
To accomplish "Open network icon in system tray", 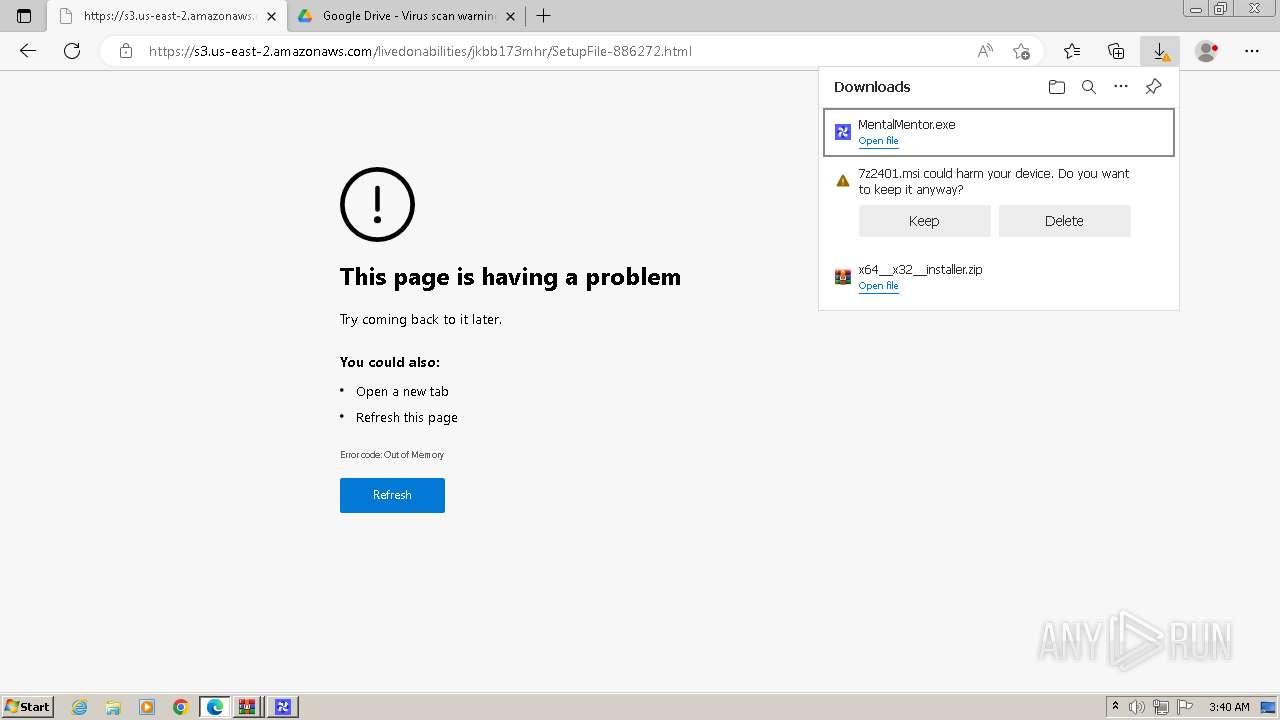I will [1161, 707].
